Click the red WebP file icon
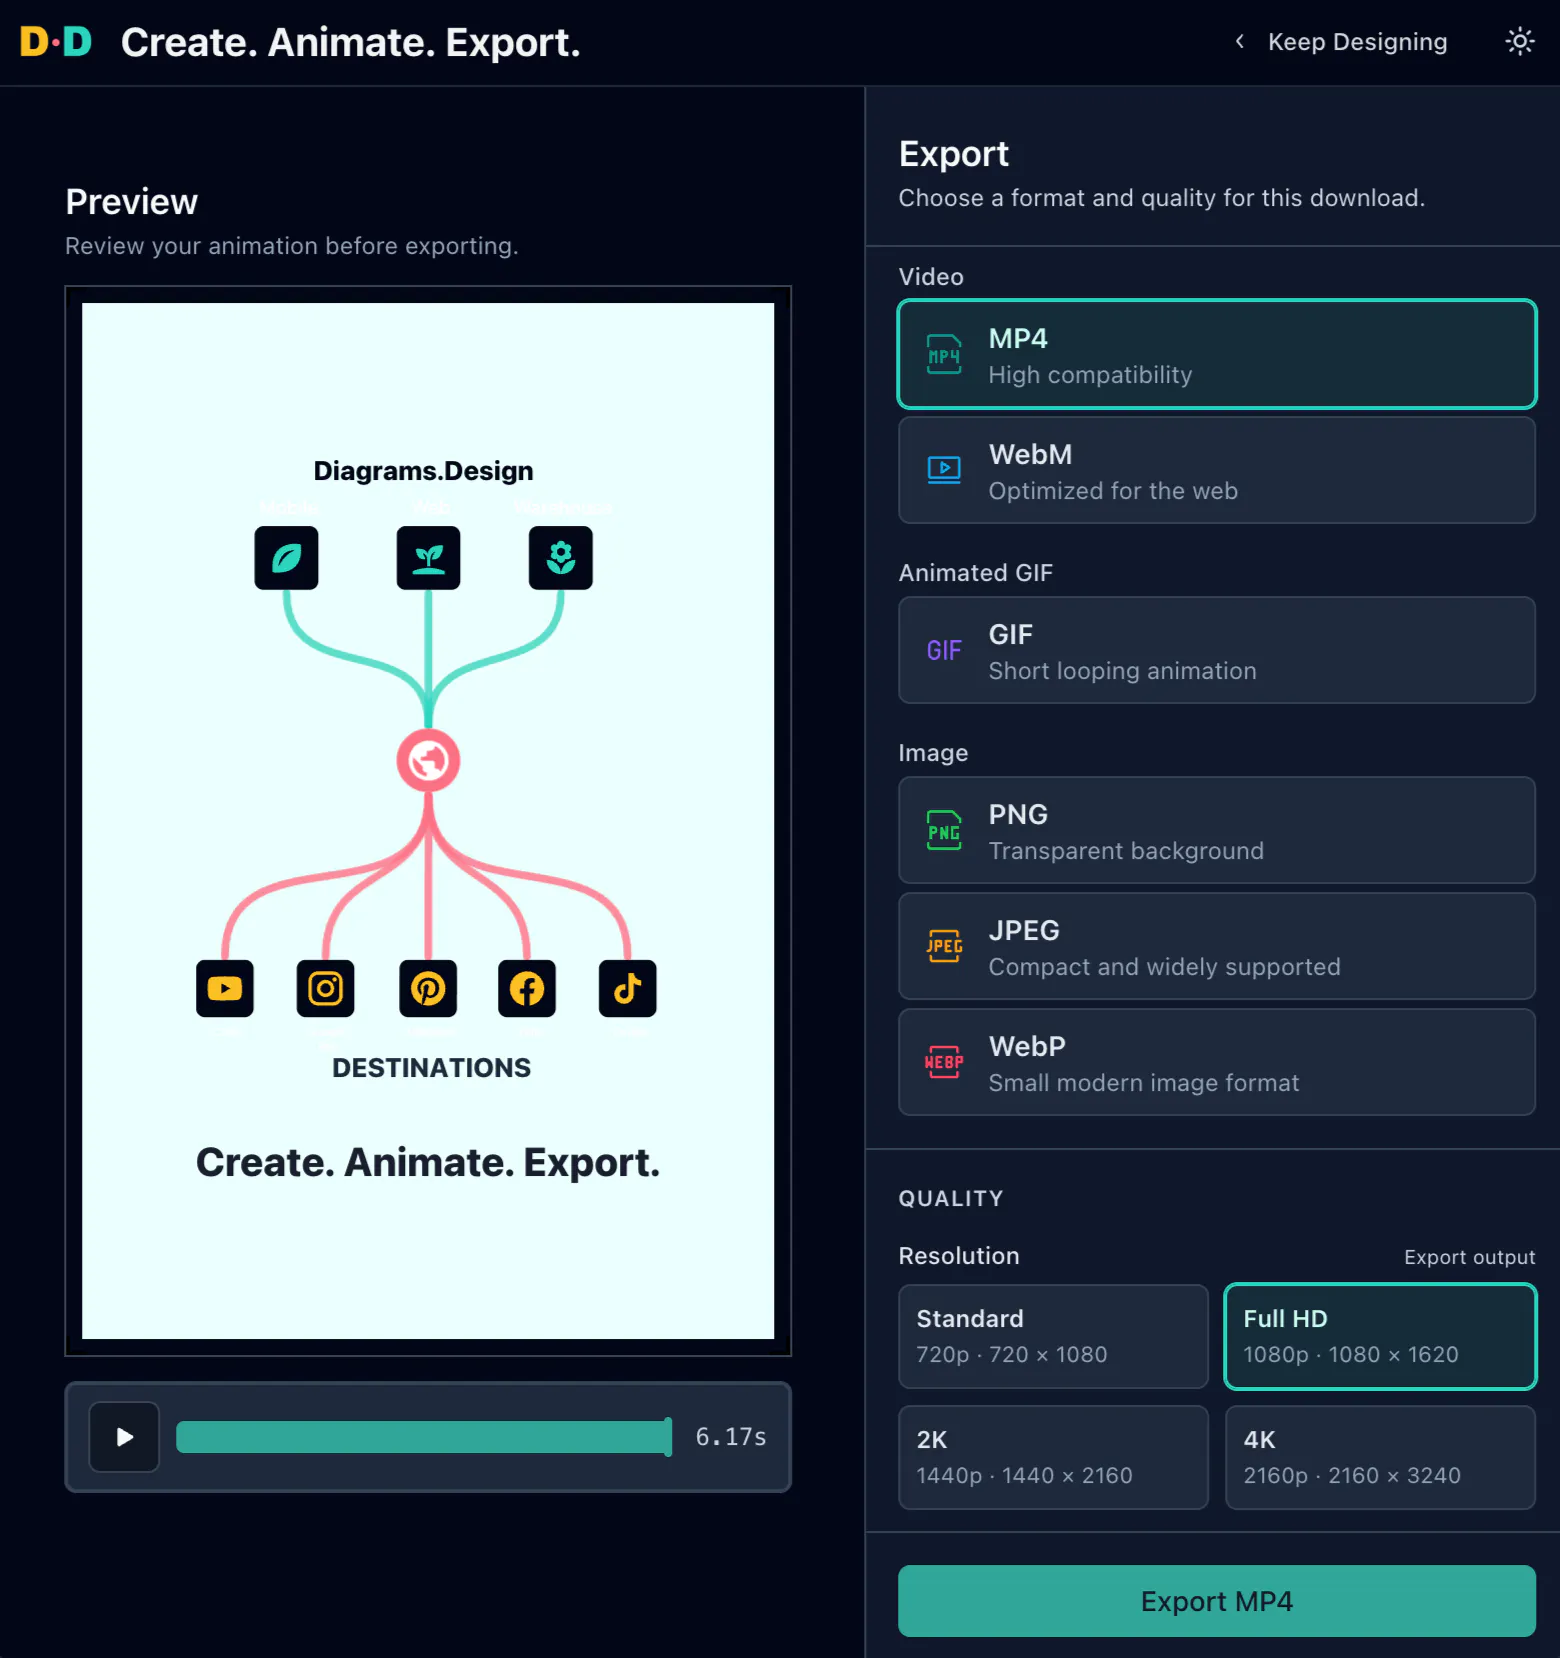The image size is (1560, 1658). coord(943,1062)
